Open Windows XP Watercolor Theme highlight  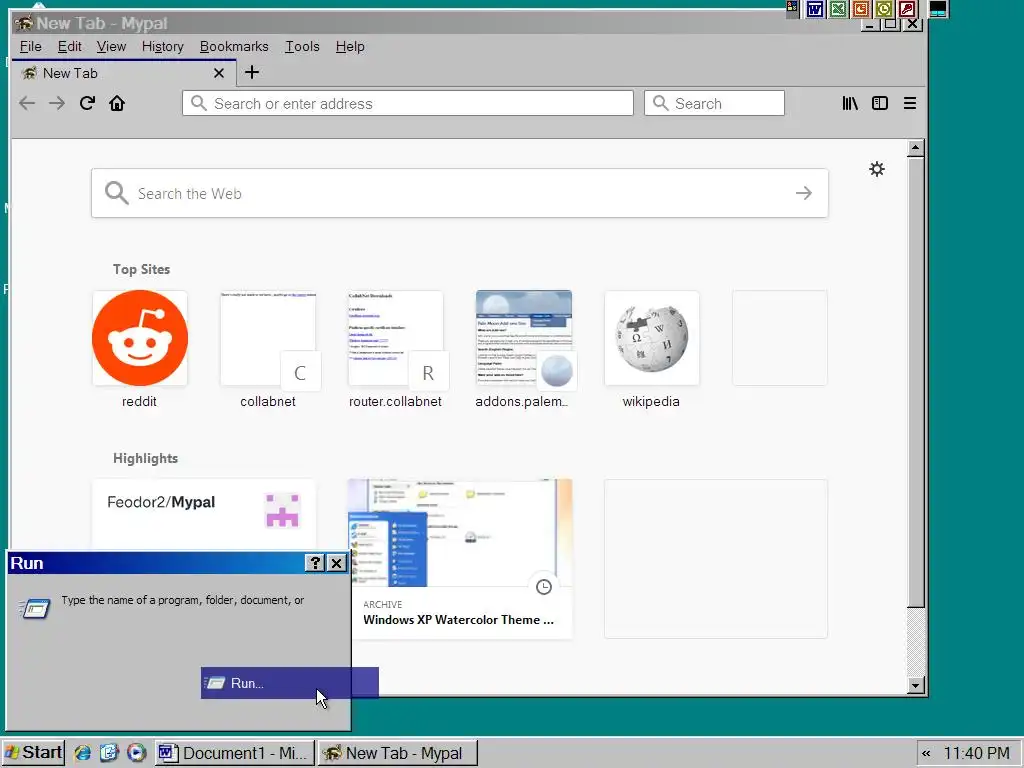[x=460, y=558]
